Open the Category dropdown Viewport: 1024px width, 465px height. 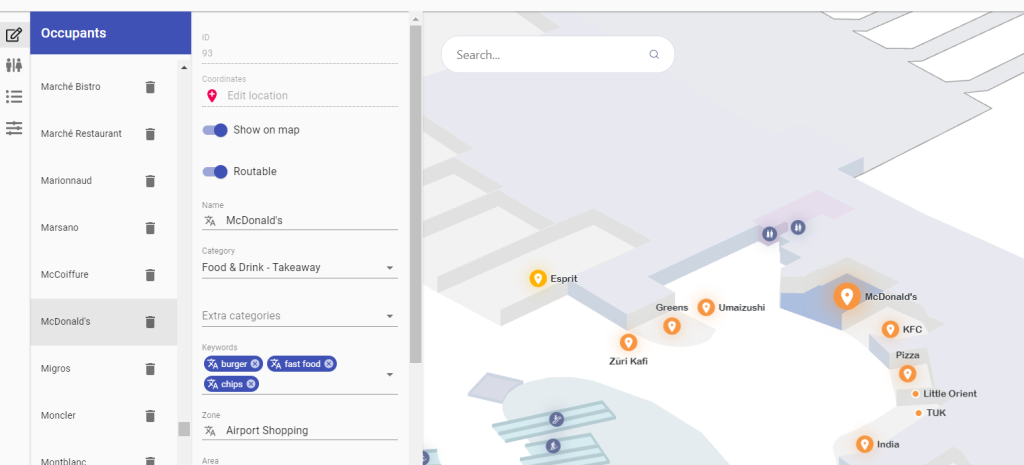point(300,268)
